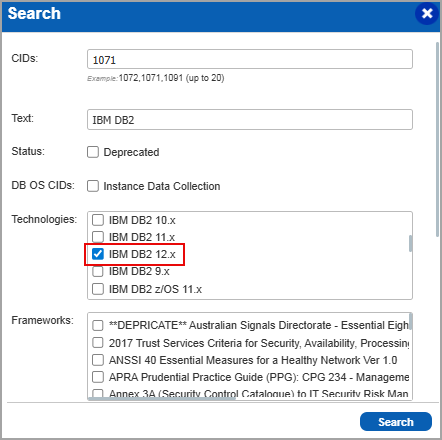Click ANSSI 40 Essential Measures label text
The width and height of the screenshot is (442, 440).
click(253, 360)
